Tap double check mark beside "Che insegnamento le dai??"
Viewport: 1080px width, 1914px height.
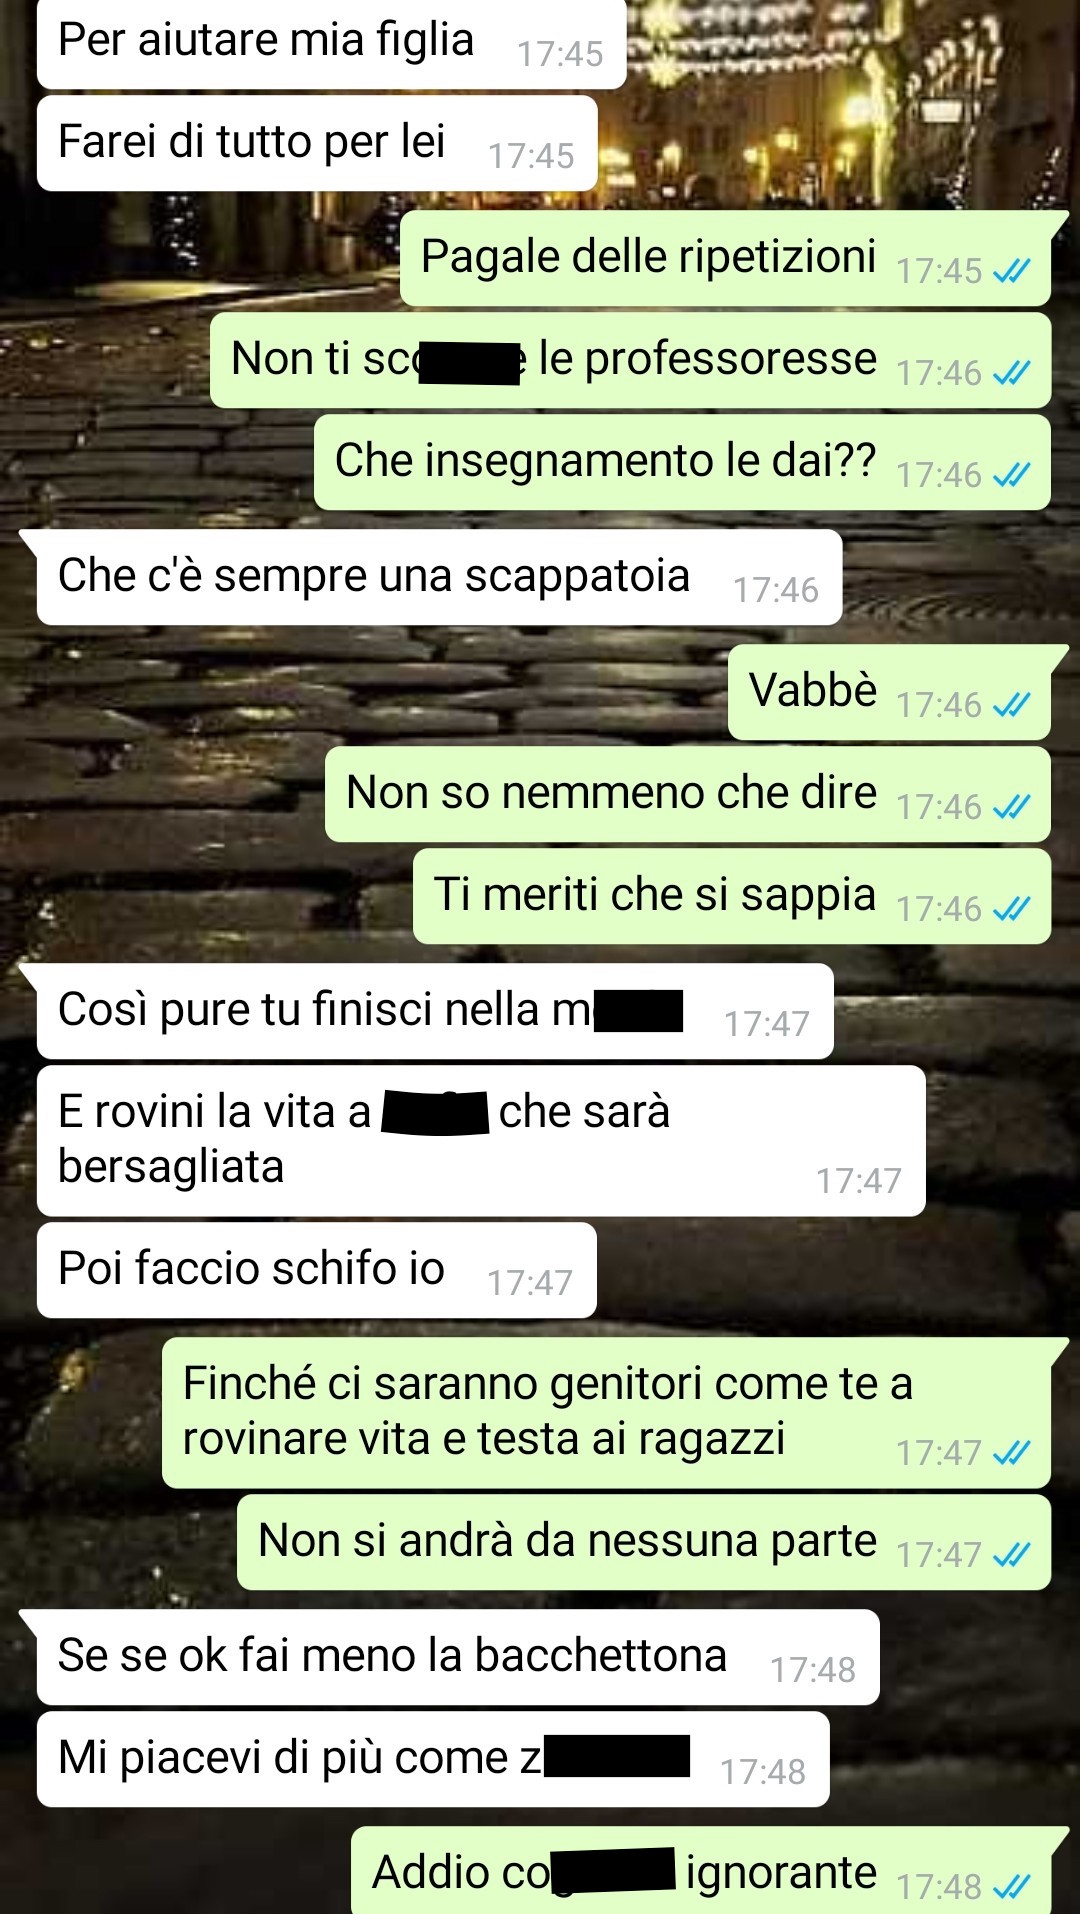click(x=1011, y=475)
